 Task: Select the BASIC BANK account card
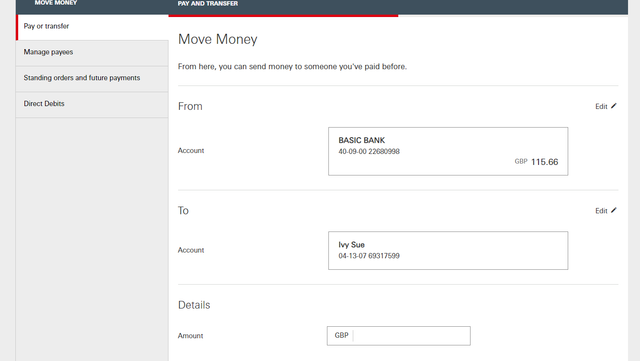point(448,152)
